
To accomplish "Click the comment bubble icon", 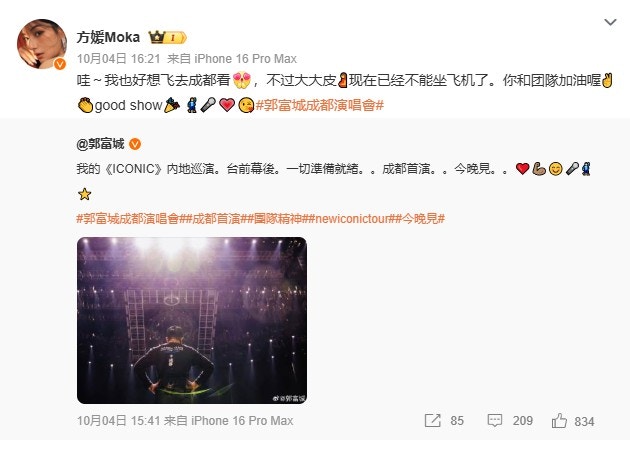I will (x=495, y=421).
